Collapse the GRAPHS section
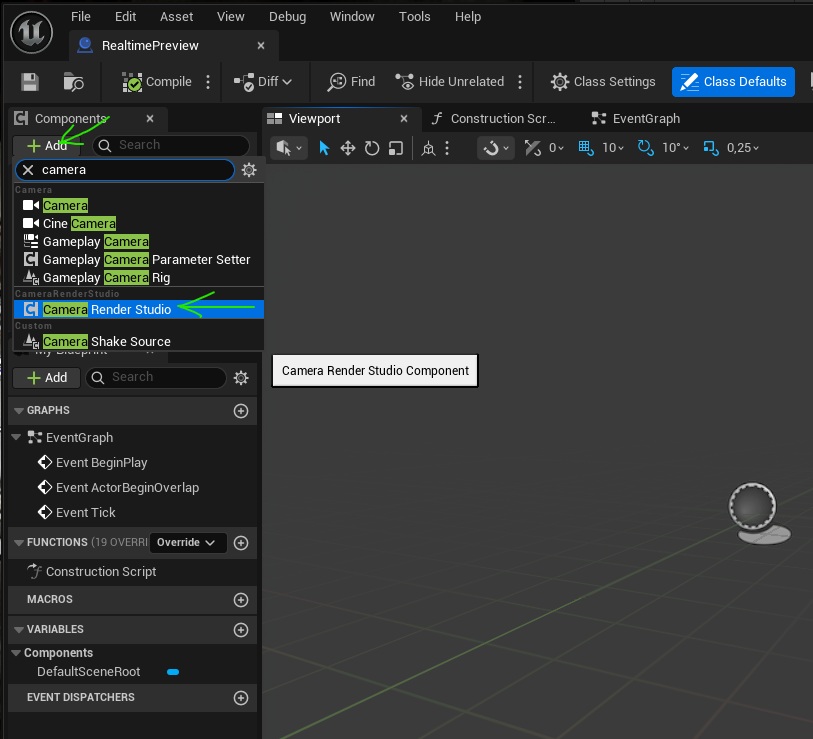The image size is (813, 739). [x=19, y=410]
